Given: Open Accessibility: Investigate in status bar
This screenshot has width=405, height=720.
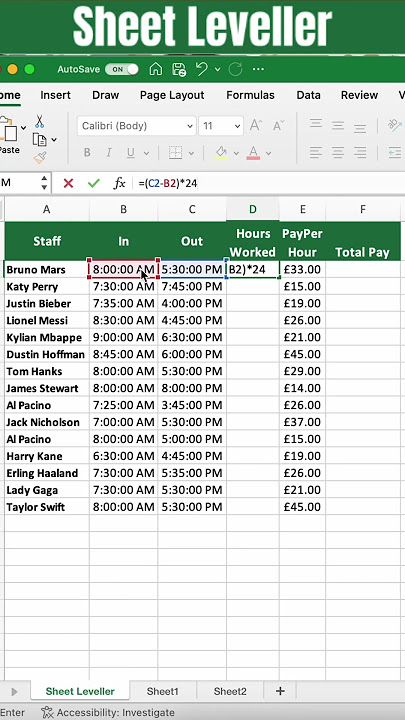Looking at the screenshot, I should (108, 713).
